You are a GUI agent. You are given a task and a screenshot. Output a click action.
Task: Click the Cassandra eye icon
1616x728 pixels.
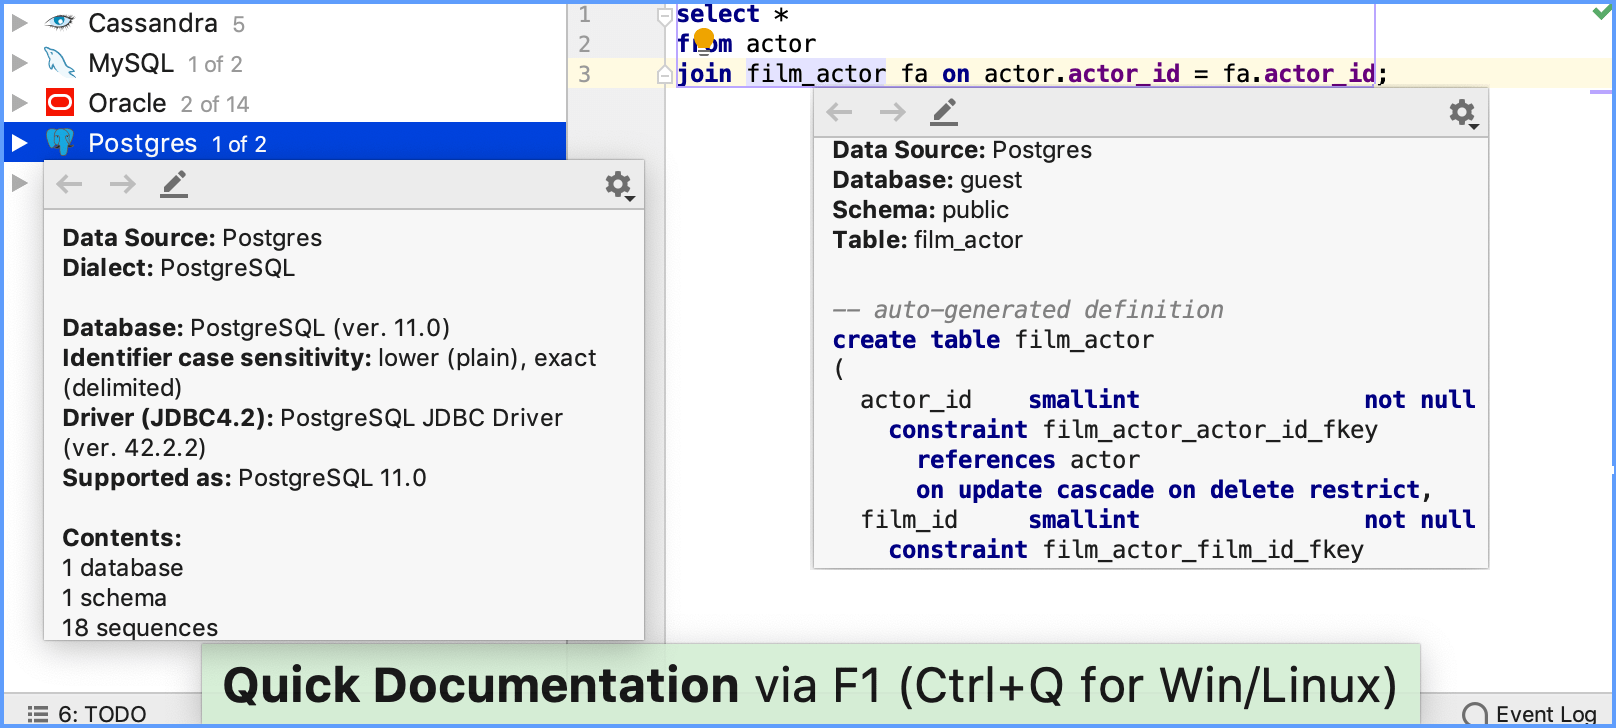60,23
